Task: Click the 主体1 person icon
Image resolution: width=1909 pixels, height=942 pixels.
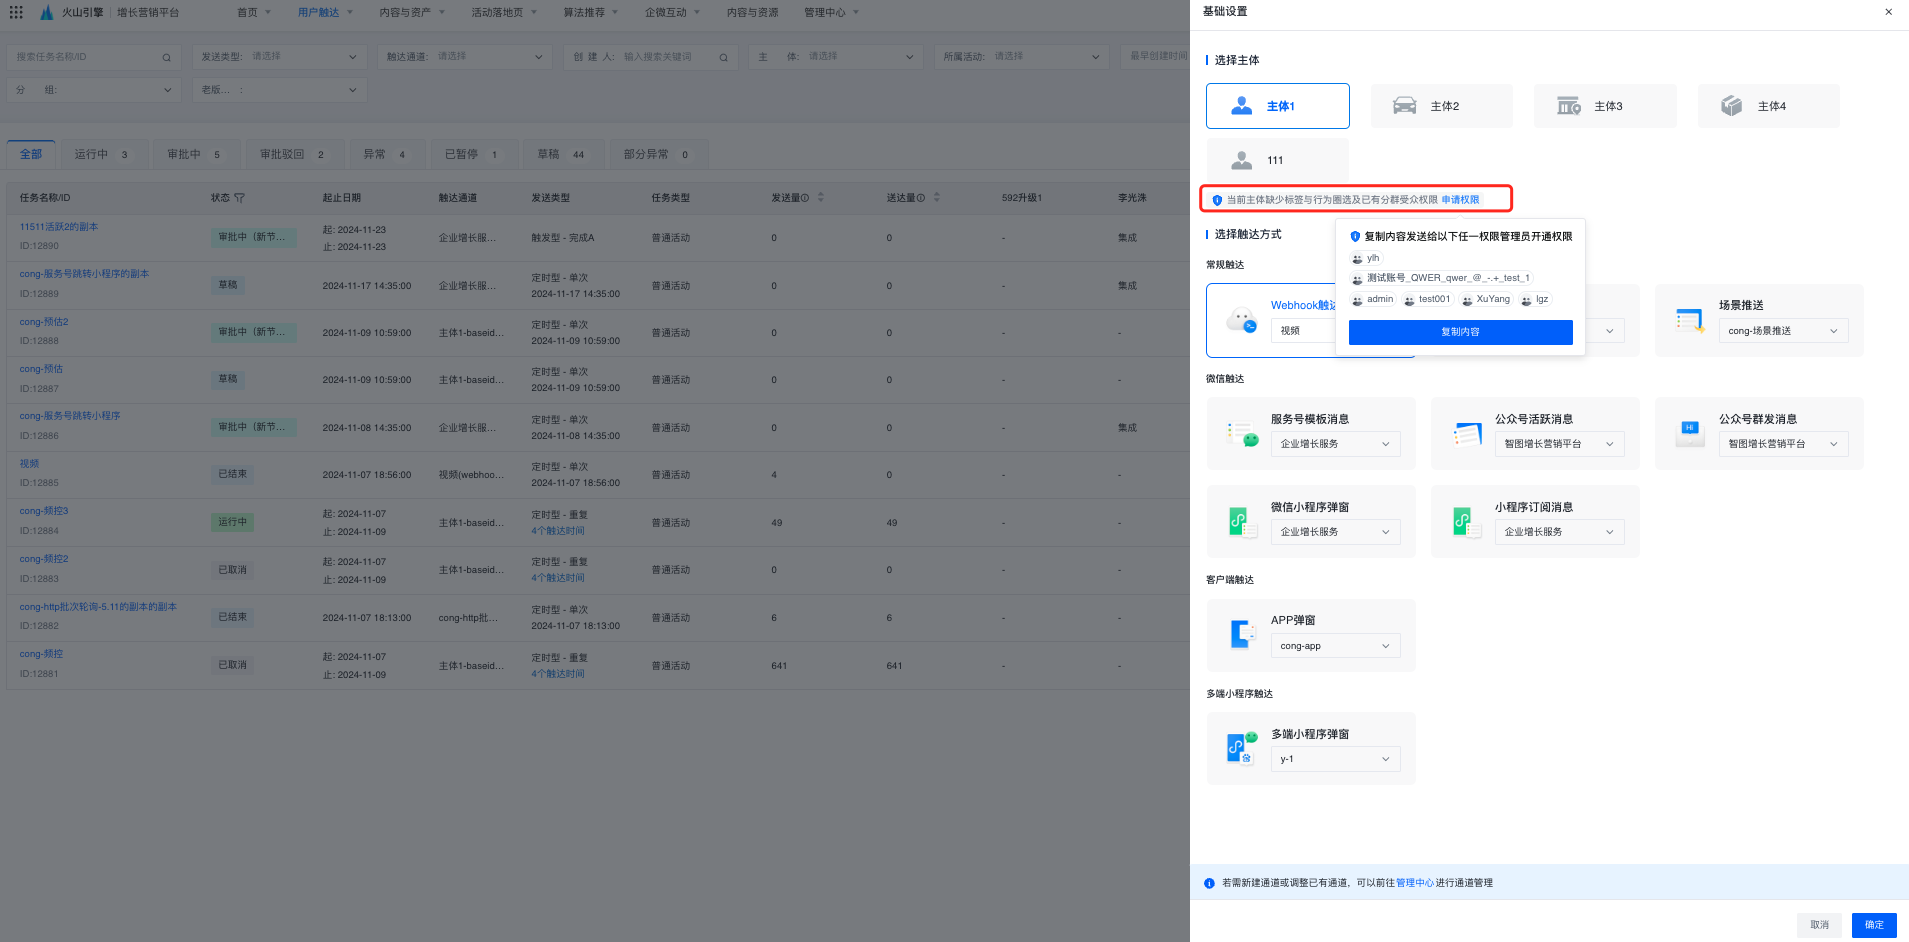Action: (1241, 106)
